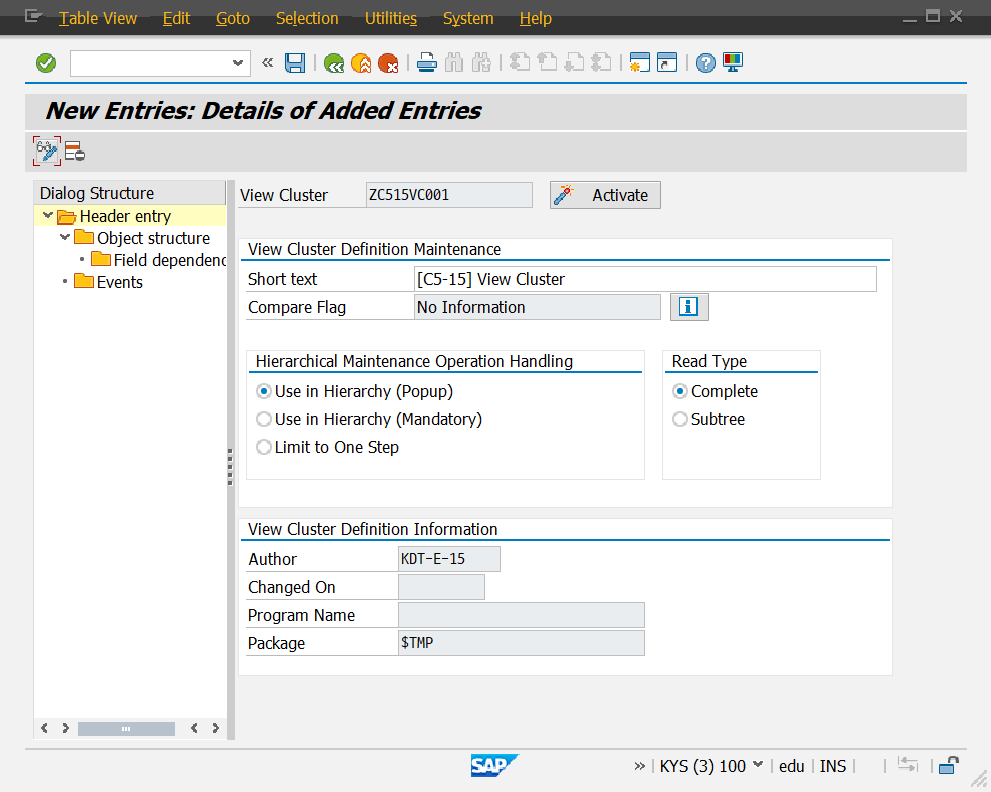
Task: Open the Table View menu
Action: coord(97,18)
